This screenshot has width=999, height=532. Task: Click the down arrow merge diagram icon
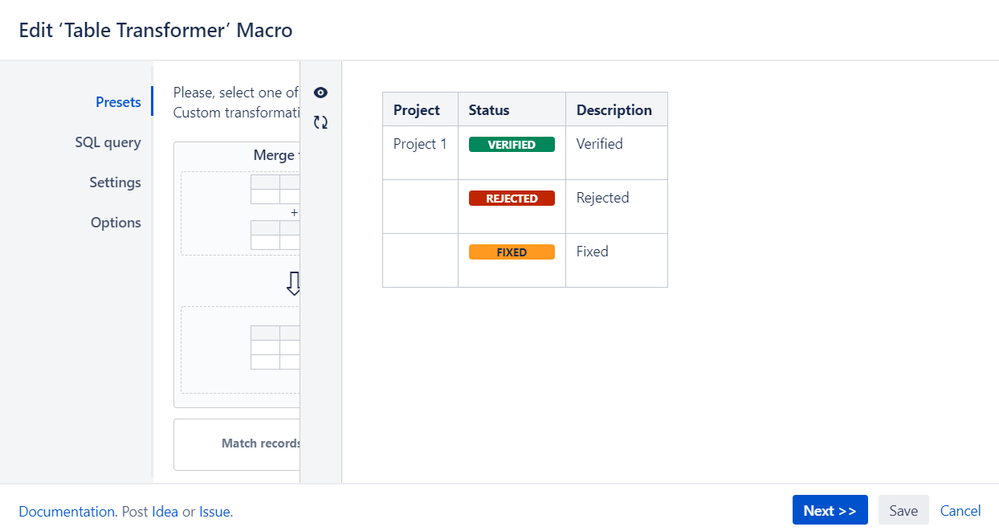[x=293, y=284]
